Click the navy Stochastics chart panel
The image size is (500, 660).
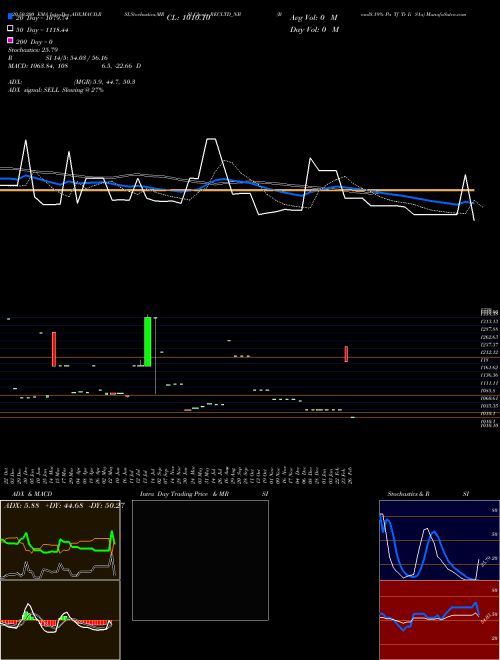tap(439, 540)
